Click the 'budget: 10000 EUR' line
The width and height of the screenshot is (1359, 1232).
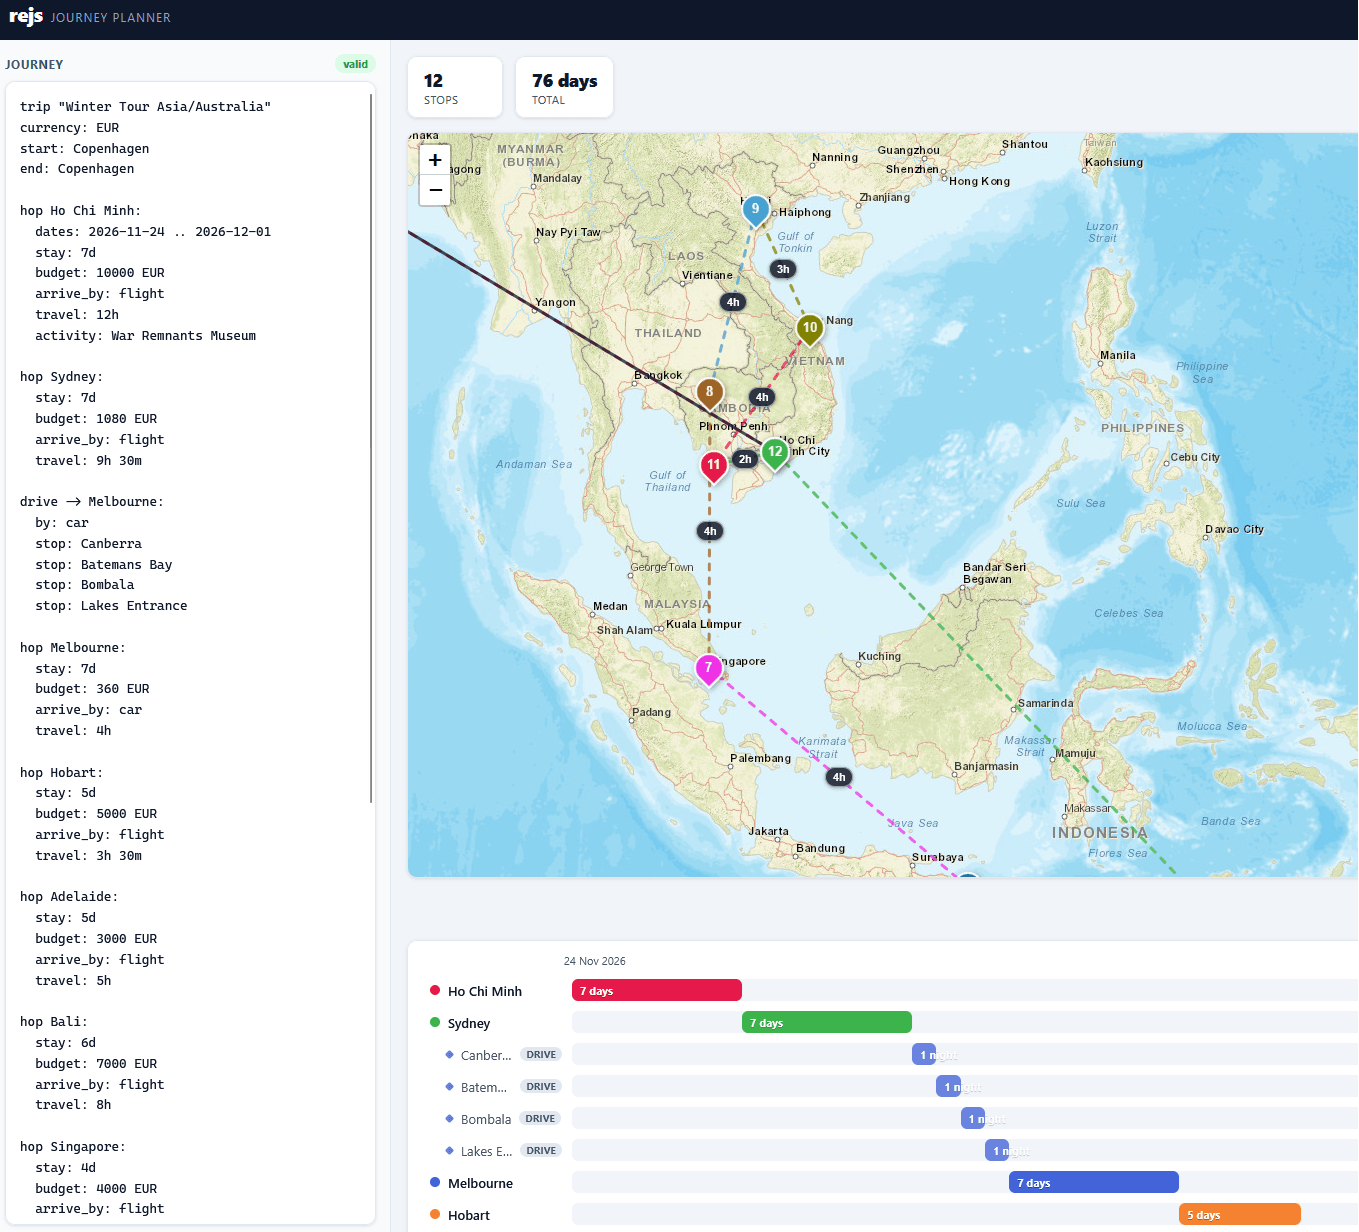(x=100, y=273)
